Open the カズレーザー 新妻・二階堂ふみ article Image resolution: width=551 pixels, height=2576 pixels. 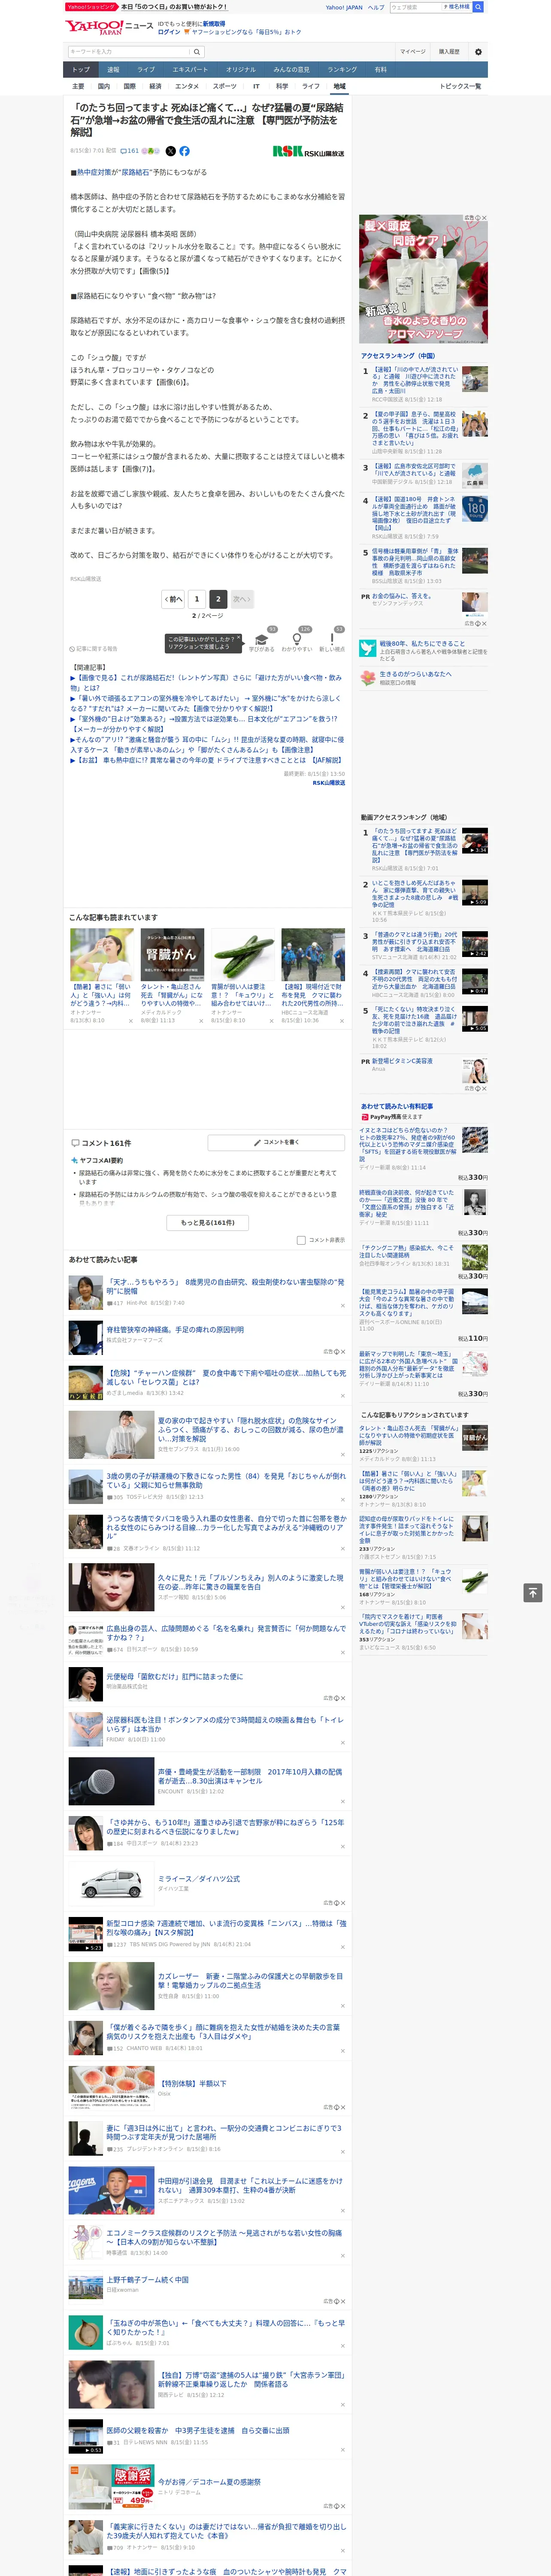point(250,1980)
